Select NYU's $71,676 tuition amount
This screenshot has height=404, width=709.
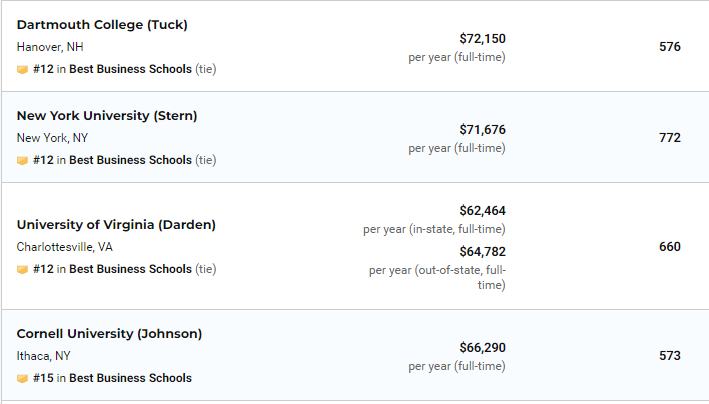point(482,130)
